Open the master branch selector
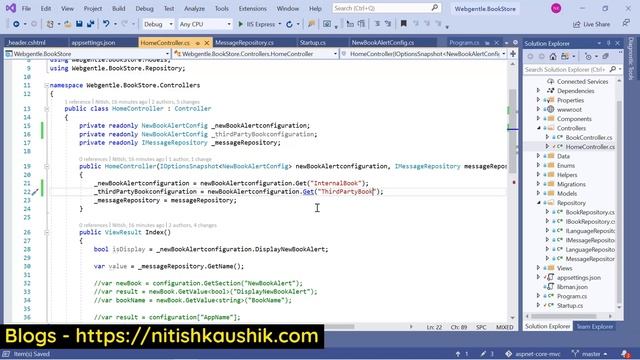Screen dimensions: 640x360 pos(589,354)
